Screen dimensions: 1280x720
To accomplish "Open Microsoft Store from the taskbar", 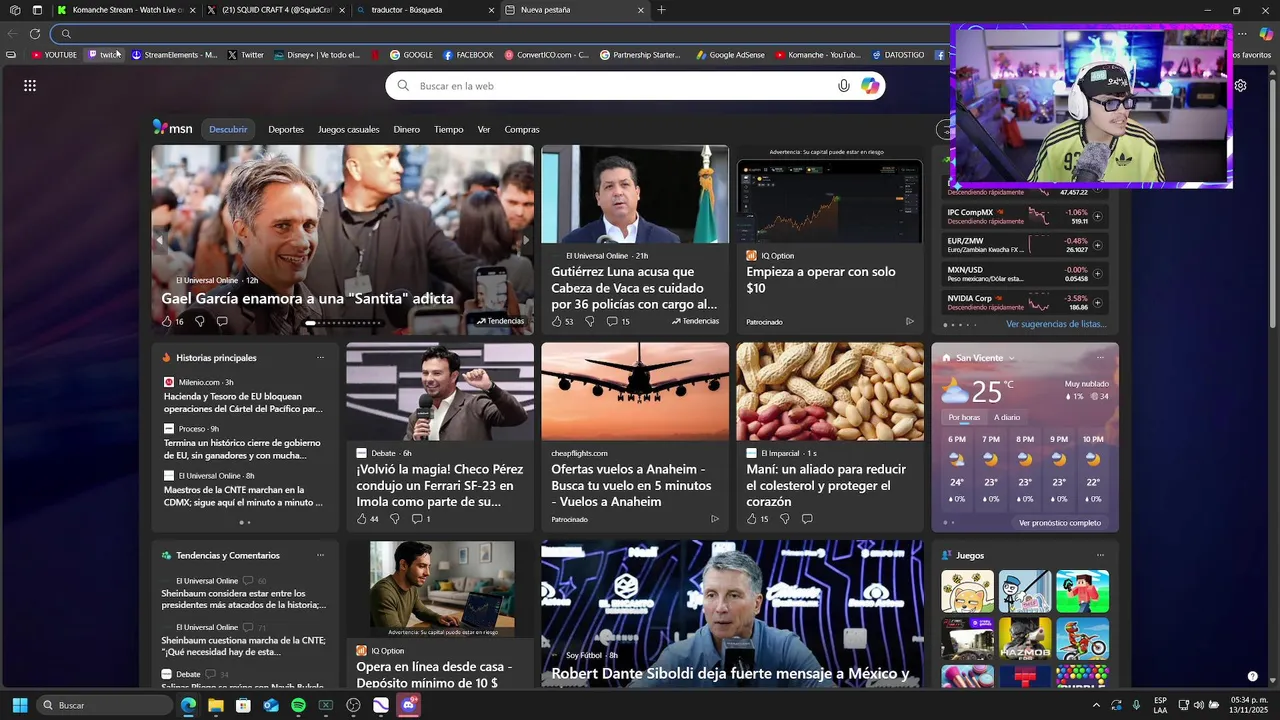I will [x=243, y=705].
